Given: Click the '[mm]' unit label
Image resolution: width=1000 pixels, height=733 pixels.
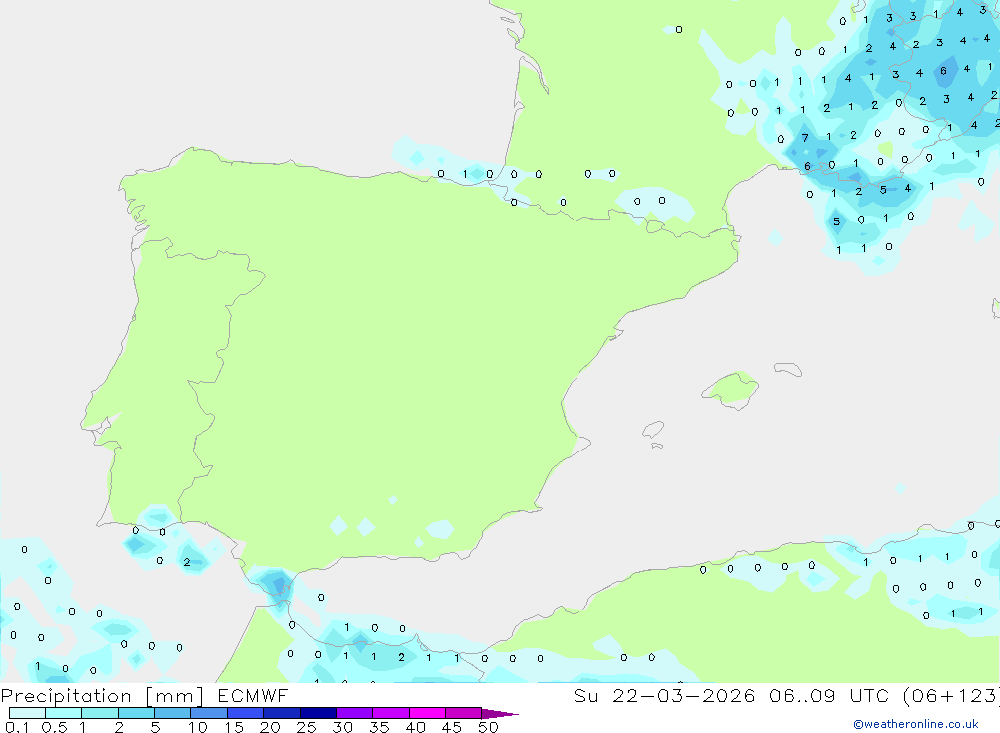Looking at the screenshot, I should point(175,696).
